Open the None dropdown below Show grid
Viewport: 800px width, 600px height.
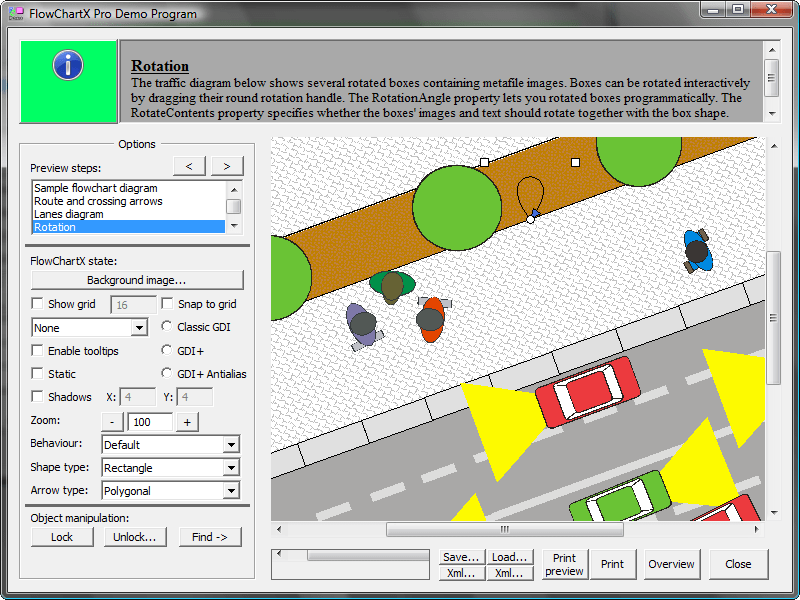89,327
